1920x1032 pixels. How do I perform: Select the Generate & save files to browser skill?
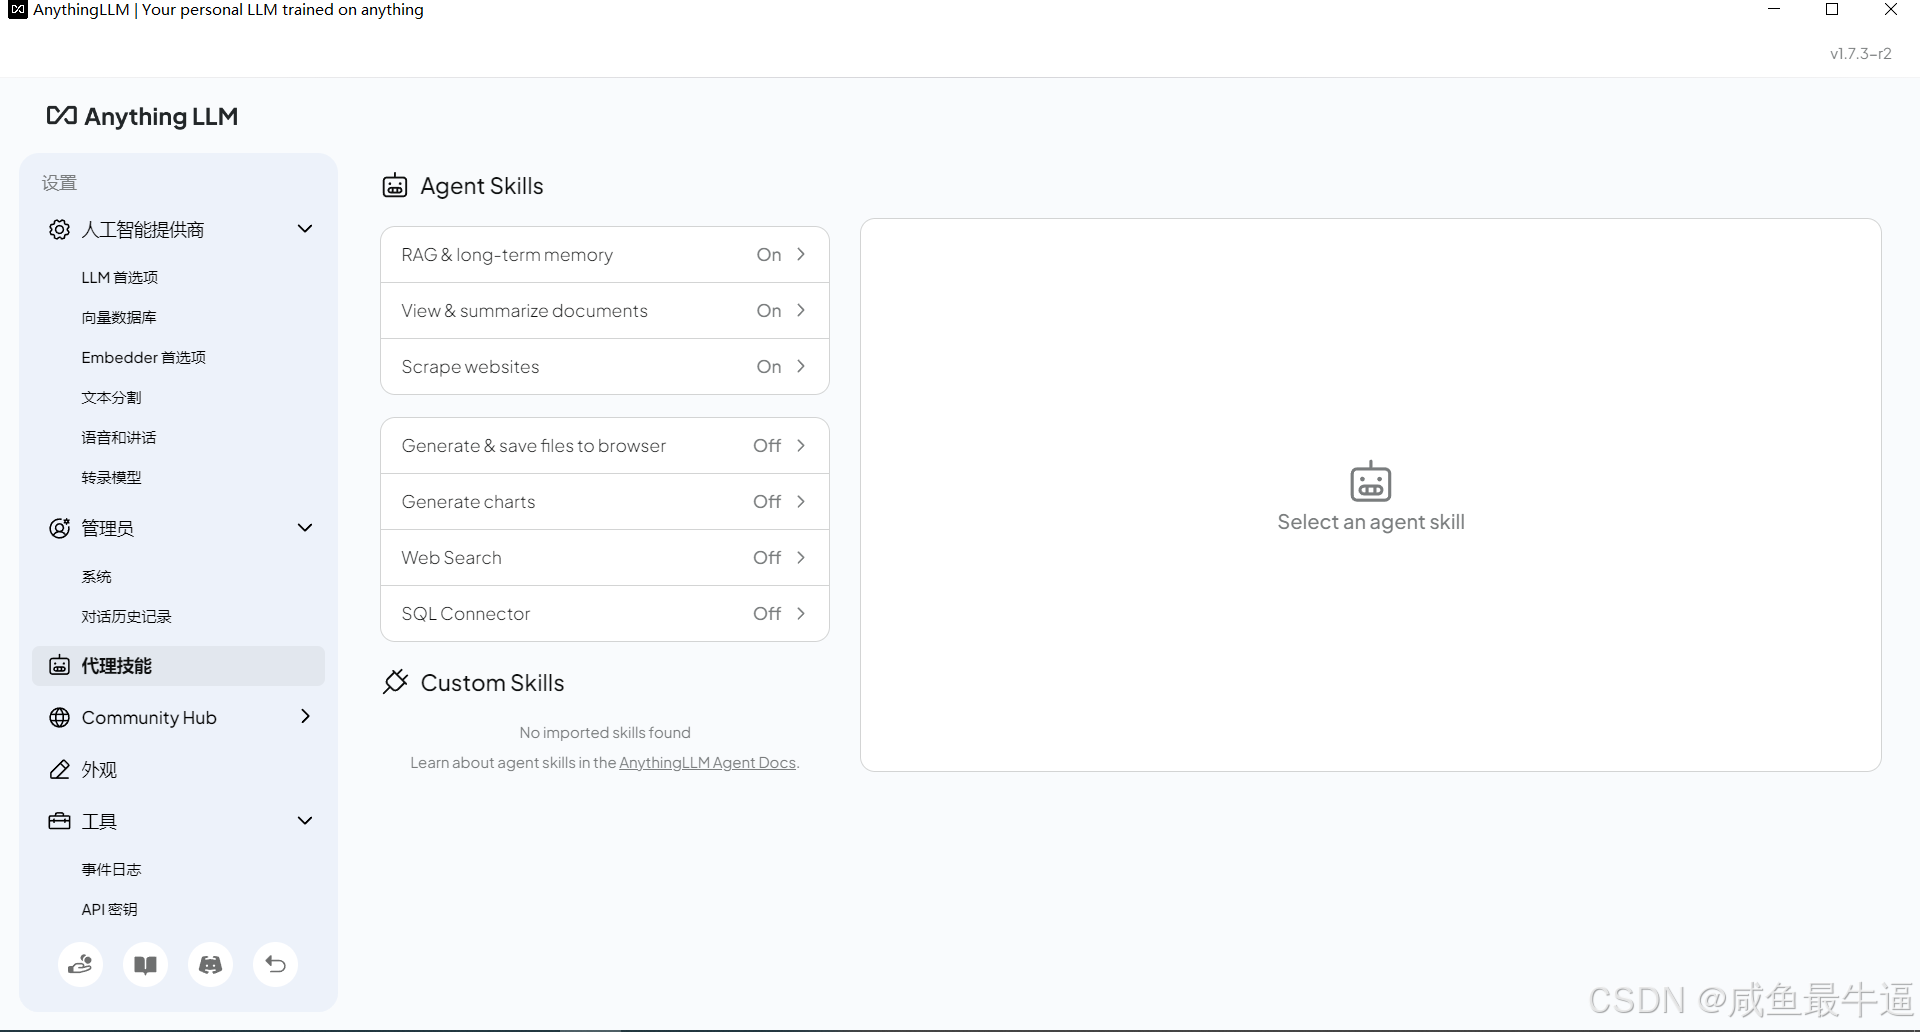coord(605,446)
